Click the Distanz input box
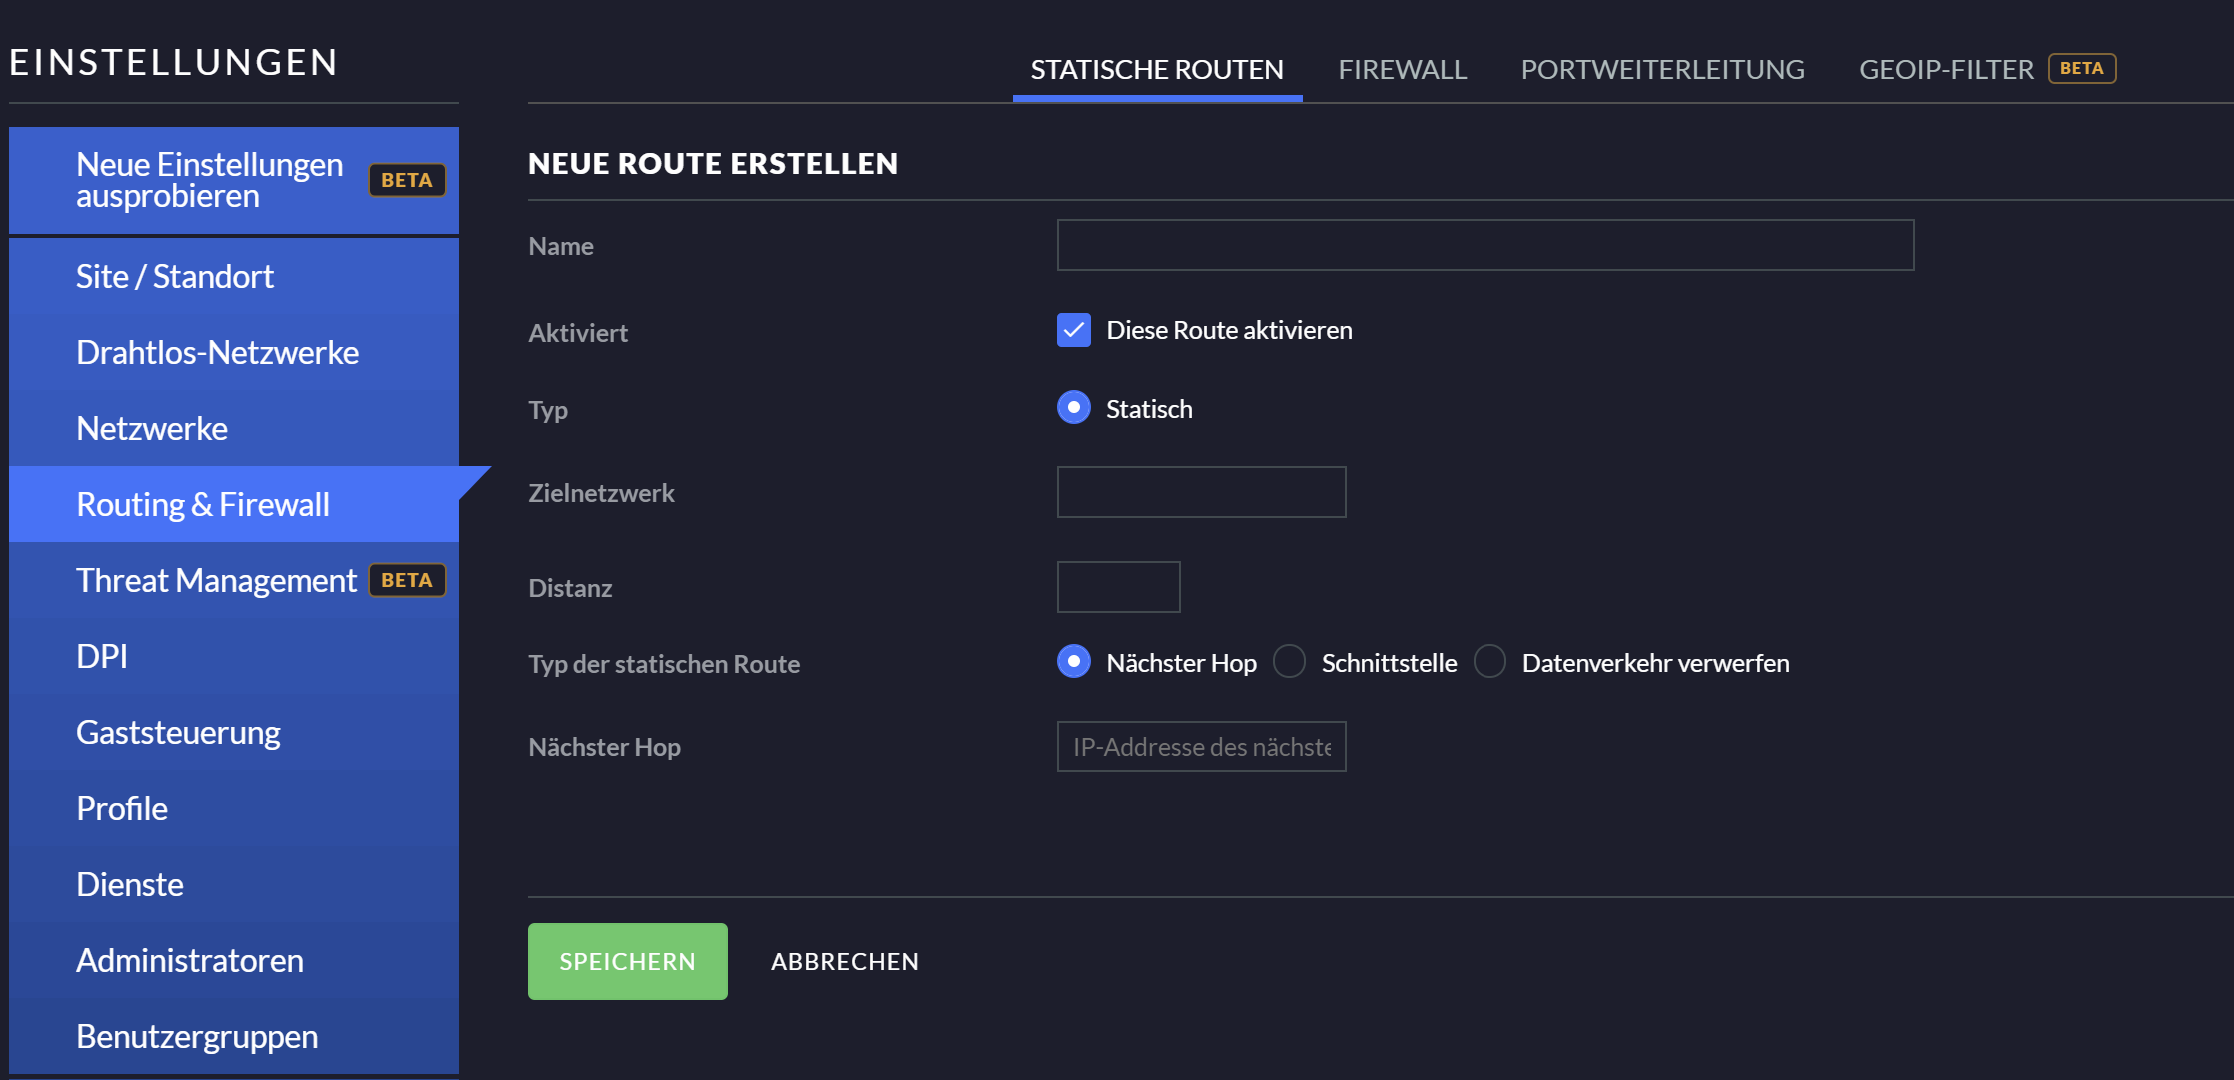The width and height of the screenshot is (2234, 1080). [x=1118, y=587]
